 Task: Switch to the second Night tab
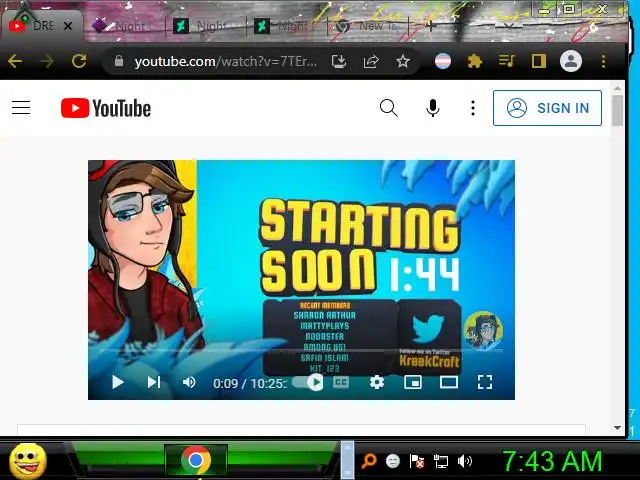click(204, 26)
